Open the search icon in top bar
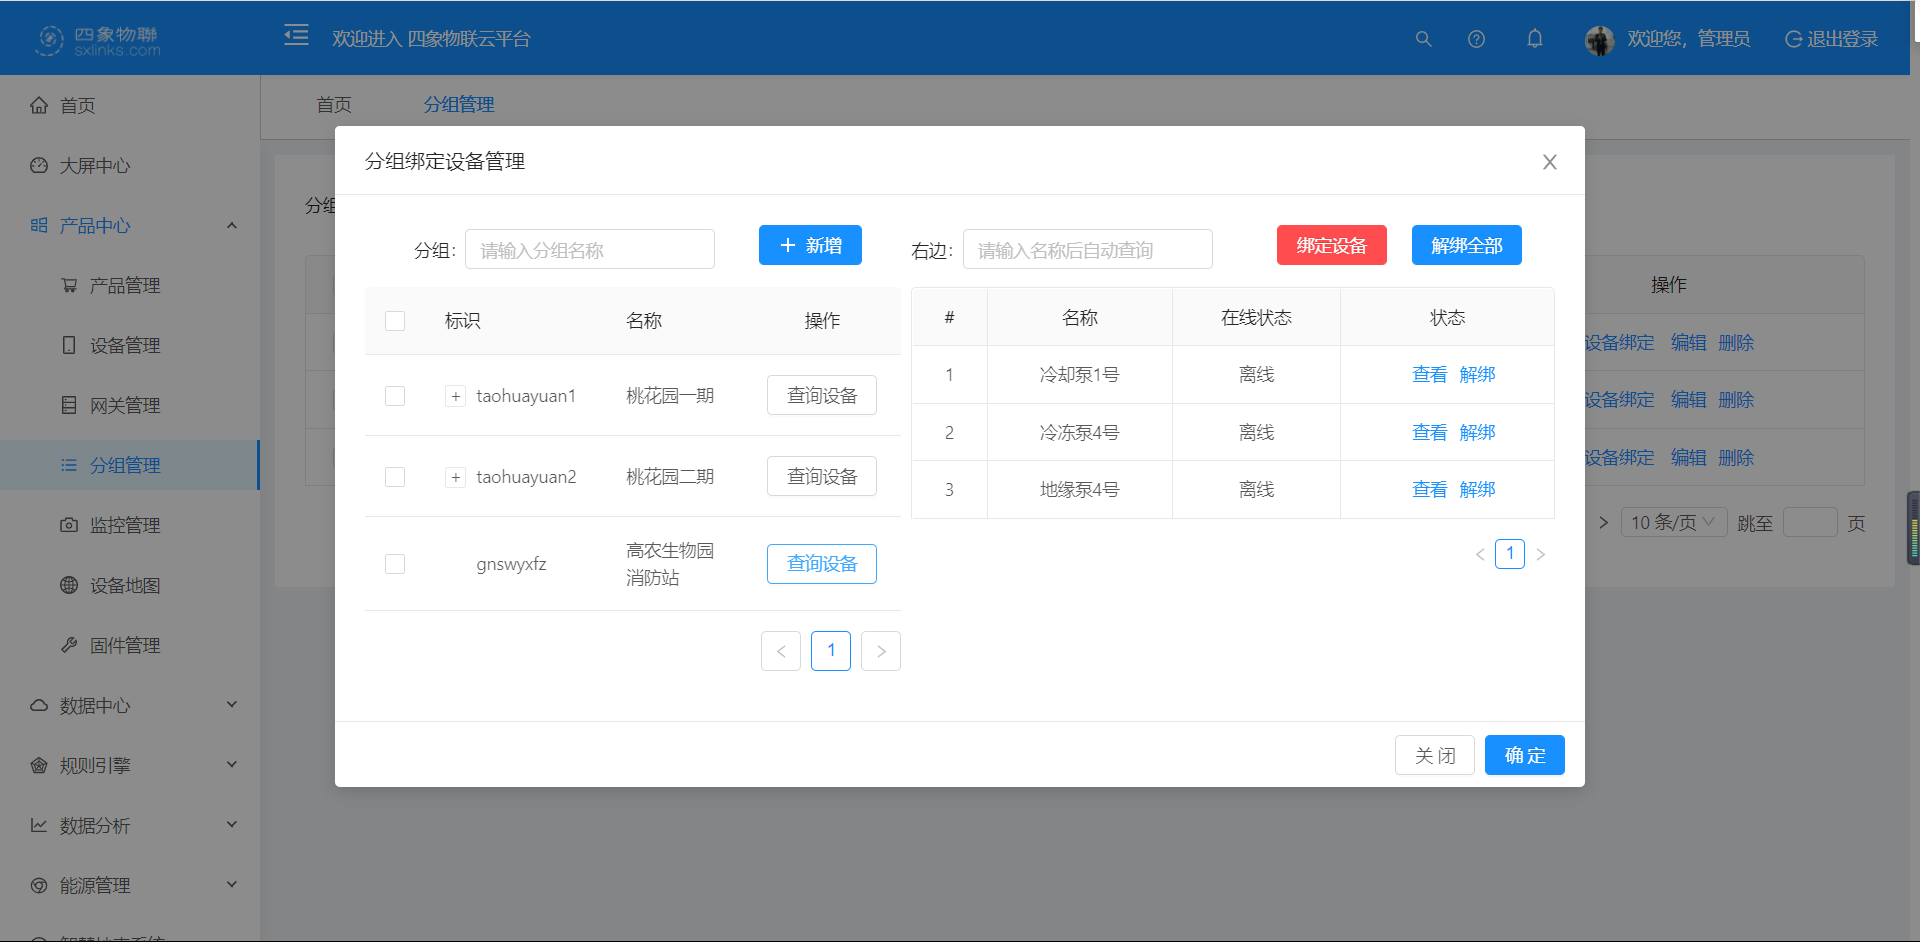 point(1423,39)
